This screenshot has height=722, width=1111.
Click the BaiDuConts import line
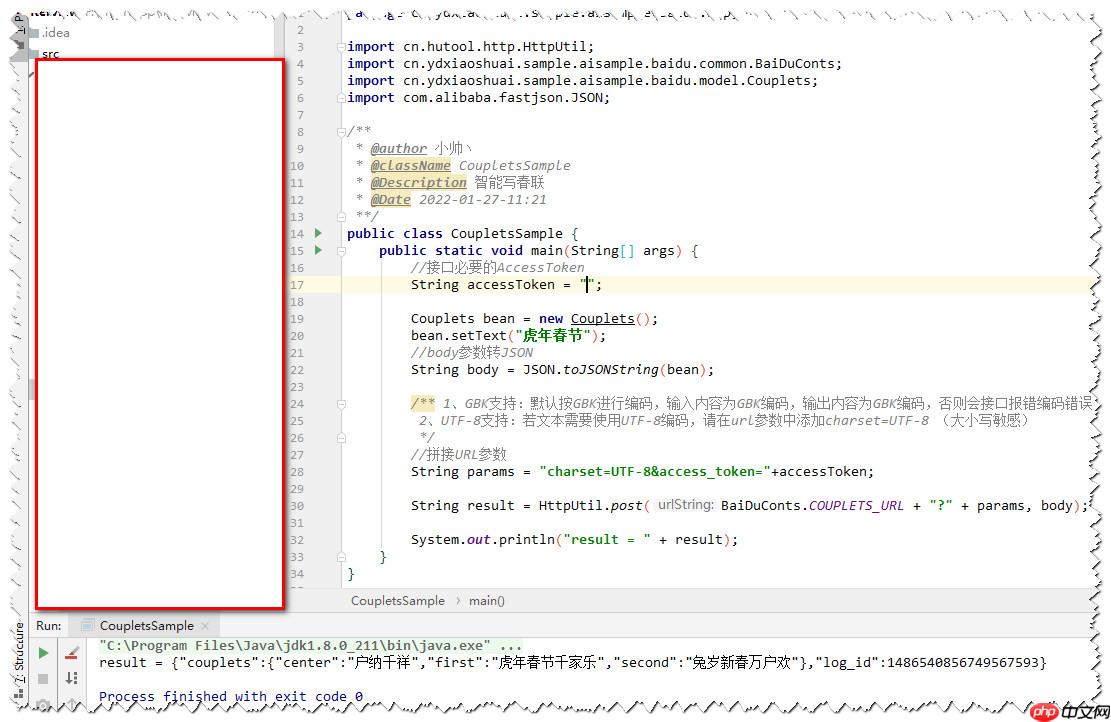[x=594, y=64]
